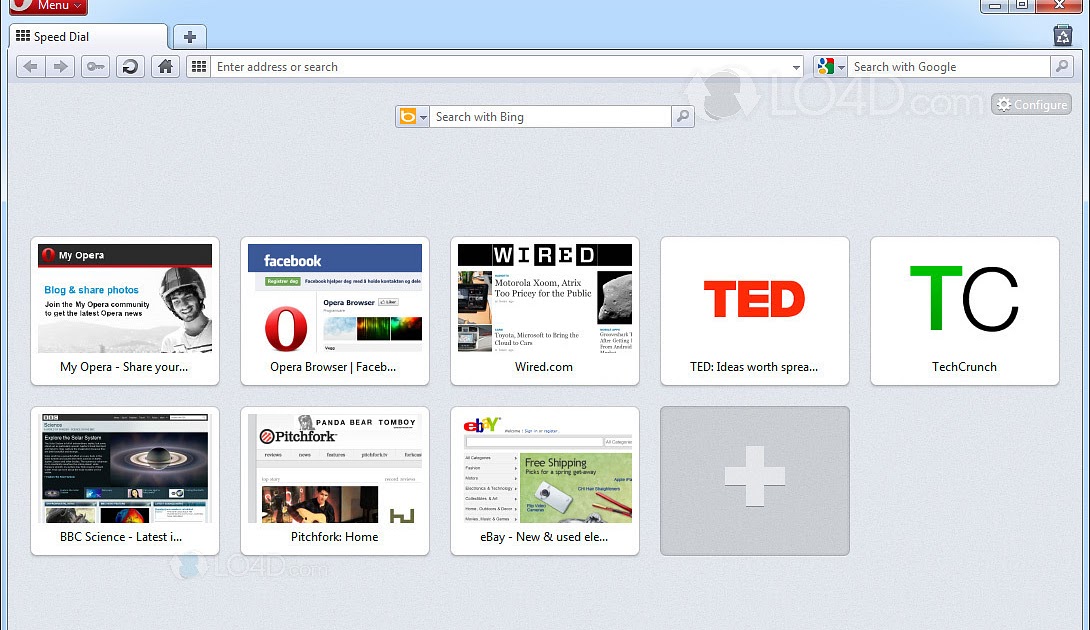The width and height of the screenshot is (1090, 630).
Task: Expand the address bar history dropdown
Action: [x=796, y=67]
